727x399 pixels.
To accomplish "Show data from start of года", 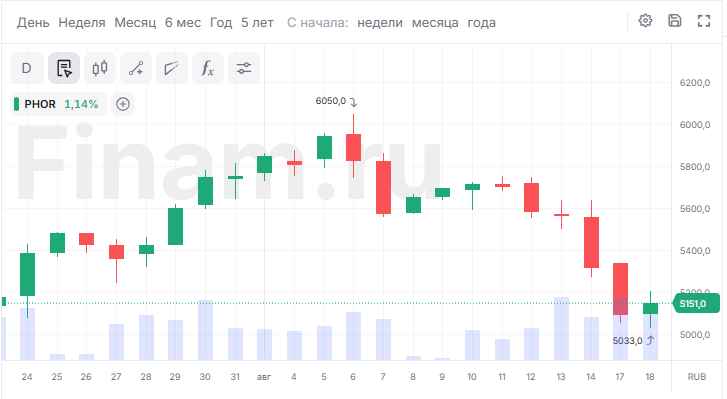I will 481,23.
